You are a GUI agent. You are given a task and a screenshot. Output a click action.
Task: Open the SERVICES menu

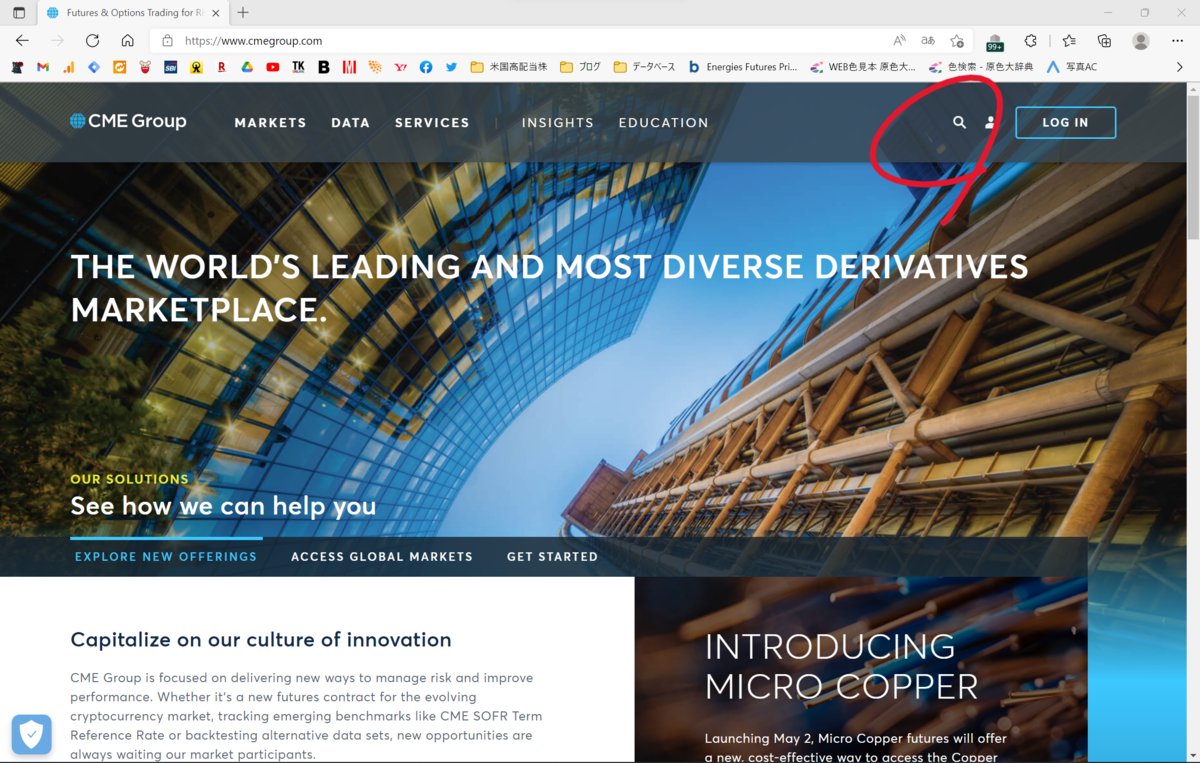(432, 122)
